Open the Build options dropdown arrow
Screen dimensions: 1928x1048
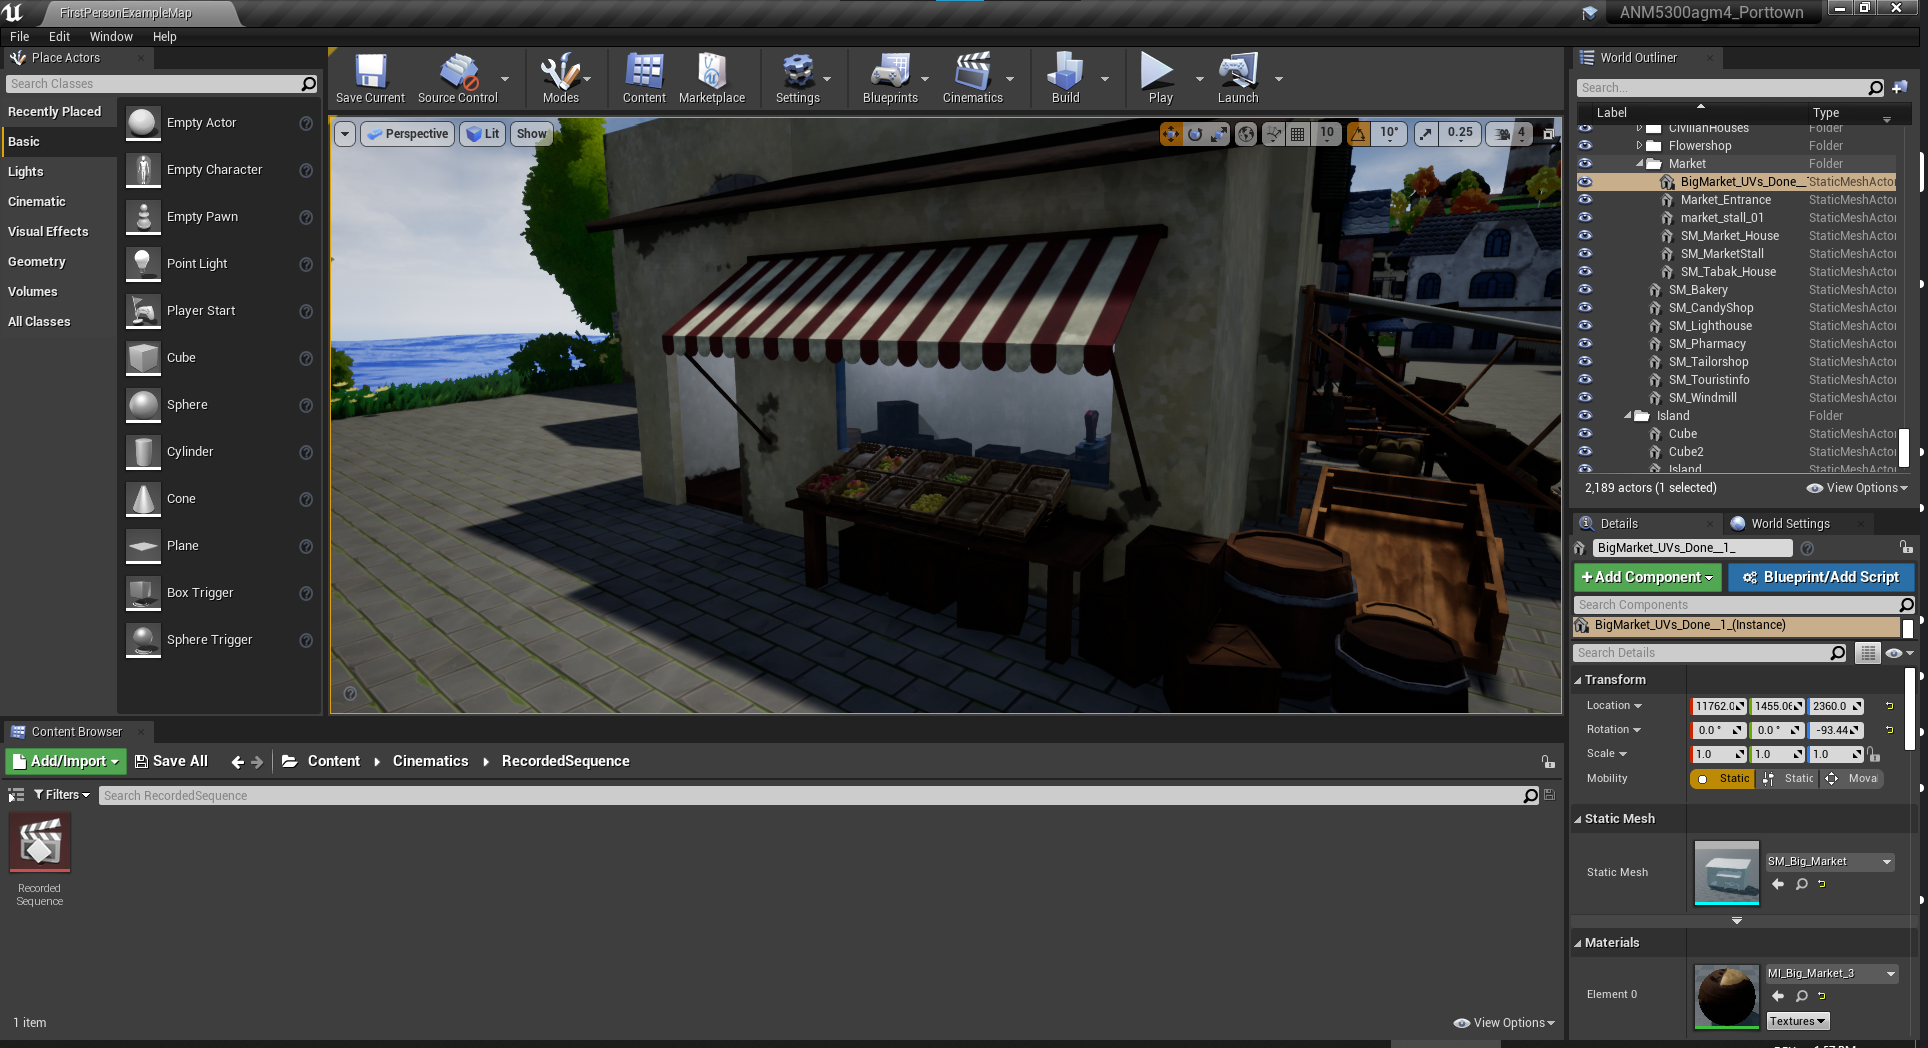[x=1105, y=79]
